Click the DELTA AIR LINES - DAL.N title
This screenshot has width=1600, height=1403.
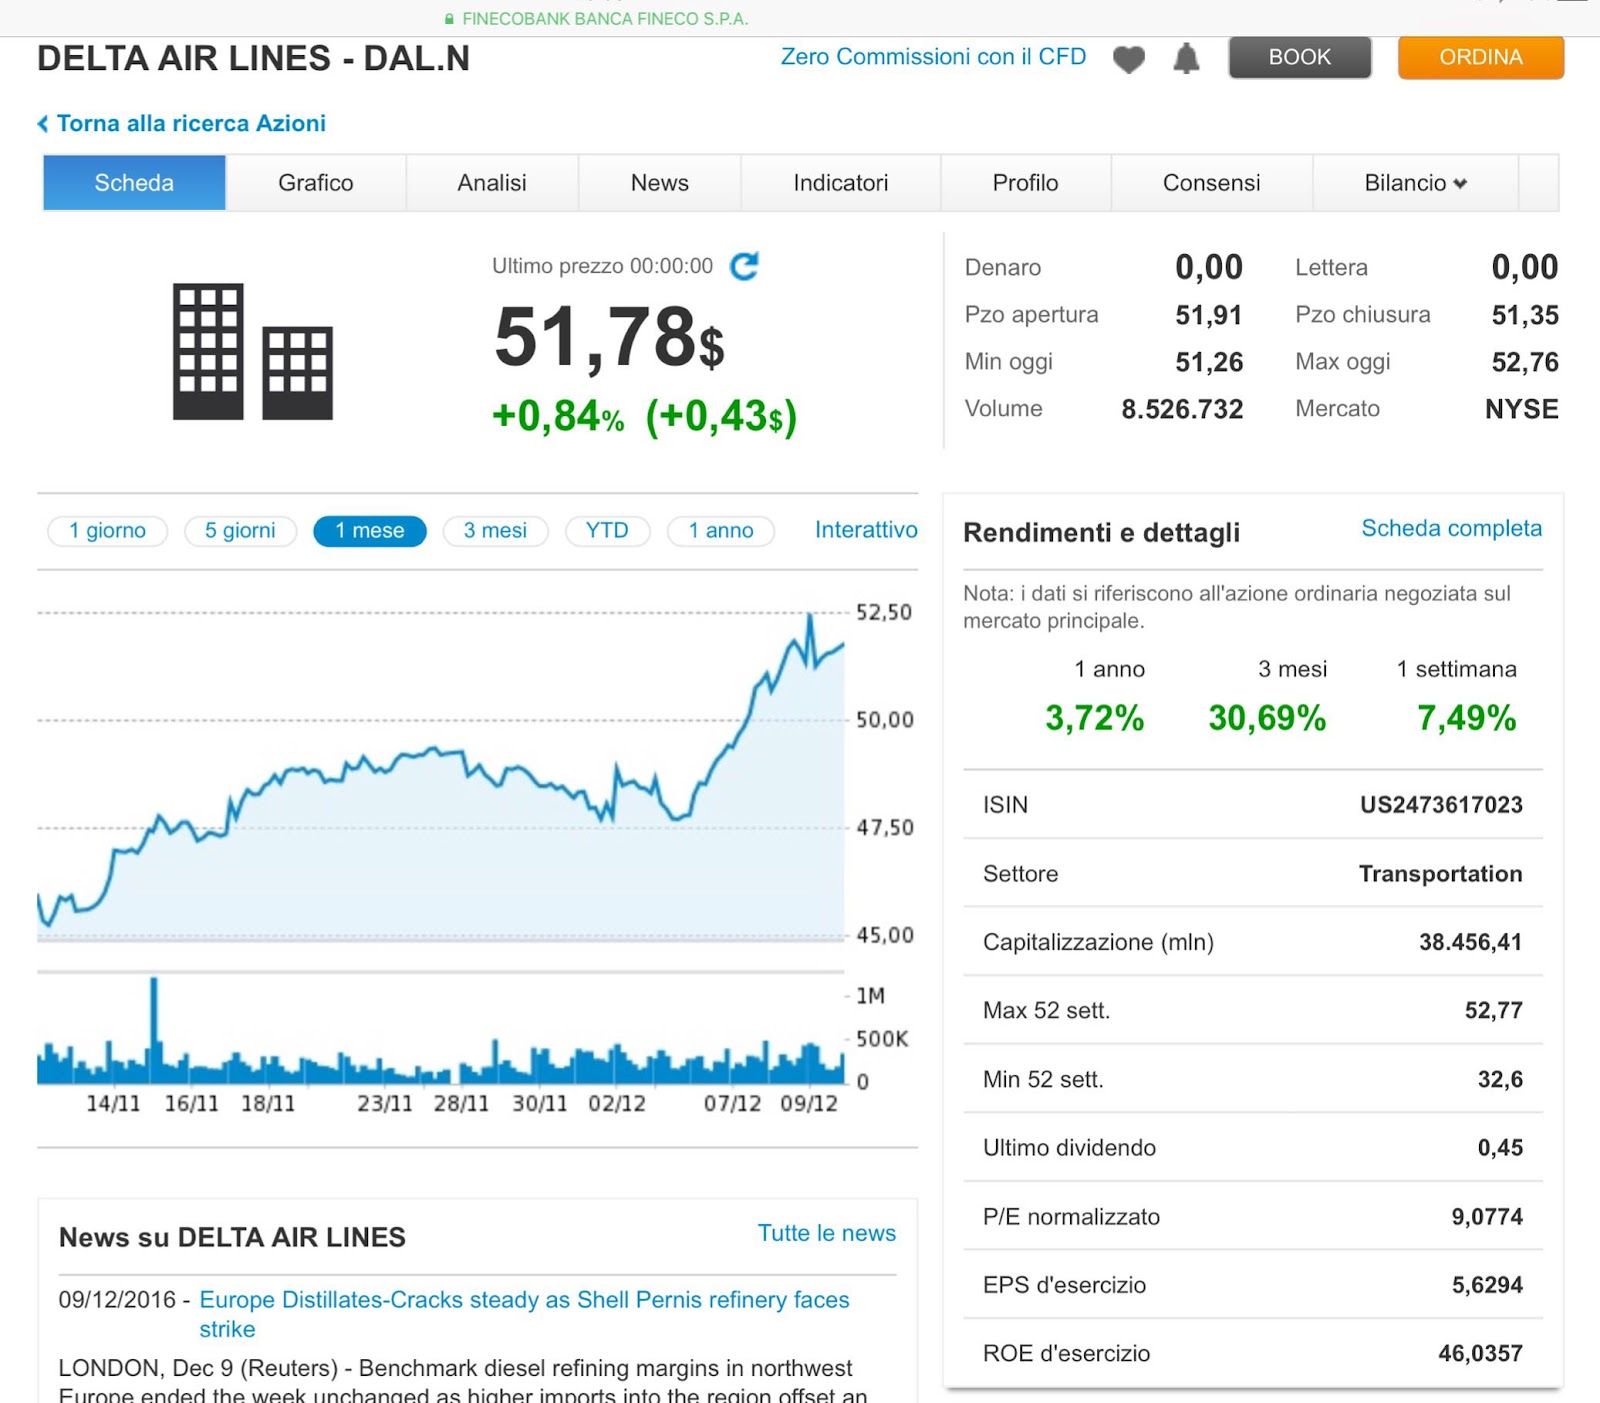coord(253,59)
